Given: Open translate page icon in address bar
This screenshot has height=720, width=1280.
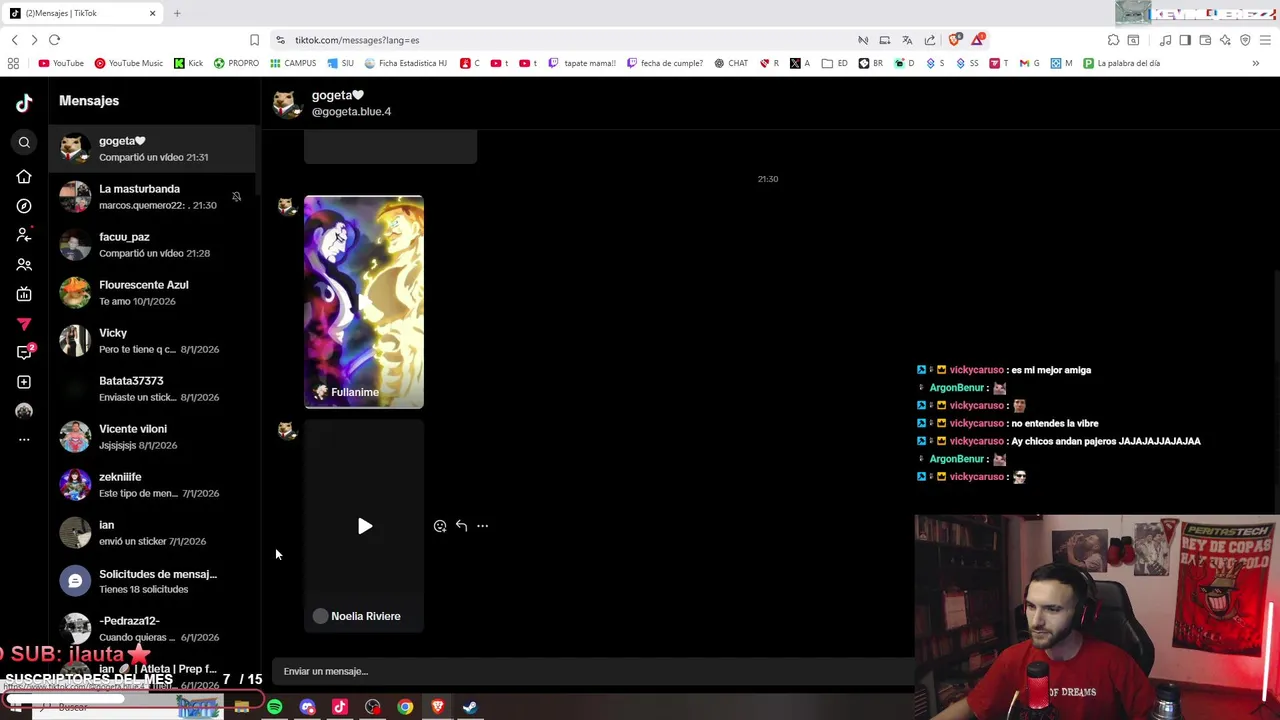Looking at the screenshot, I should click(x=907, y=40).
